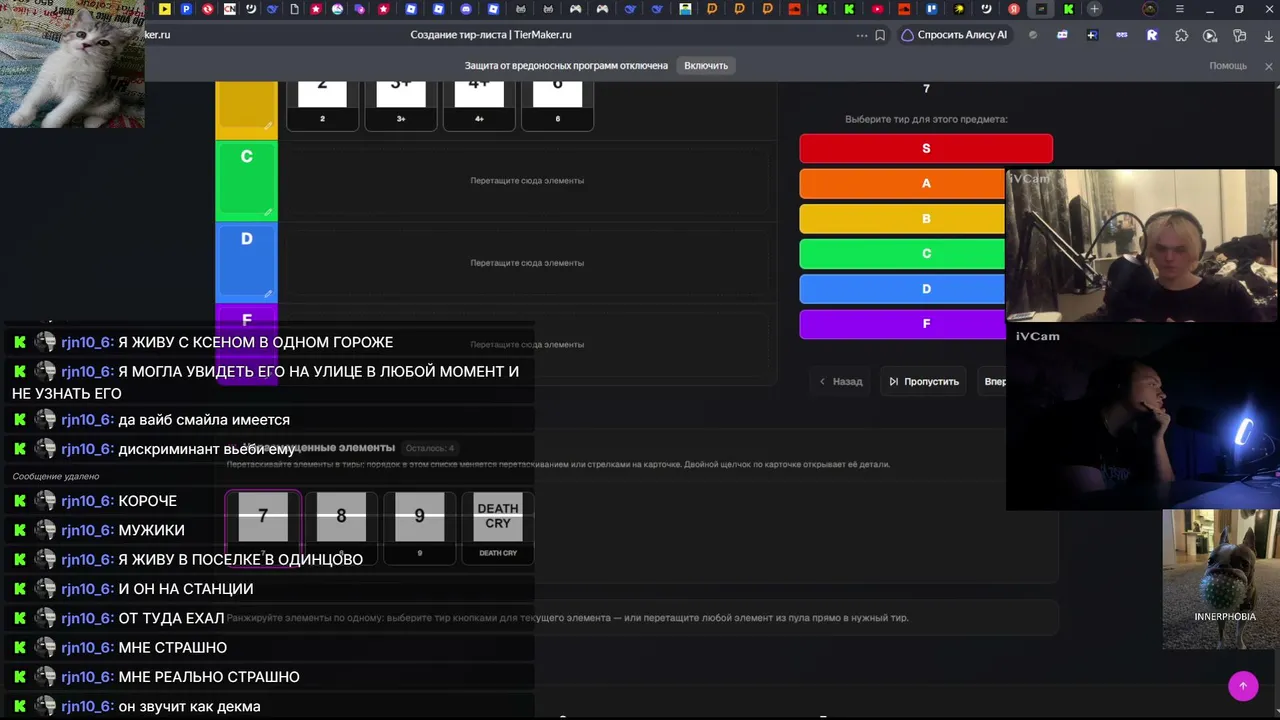Click 'Пропустить' to skip this item
The image size is (1280, 720).
click(x=924, y=381)
